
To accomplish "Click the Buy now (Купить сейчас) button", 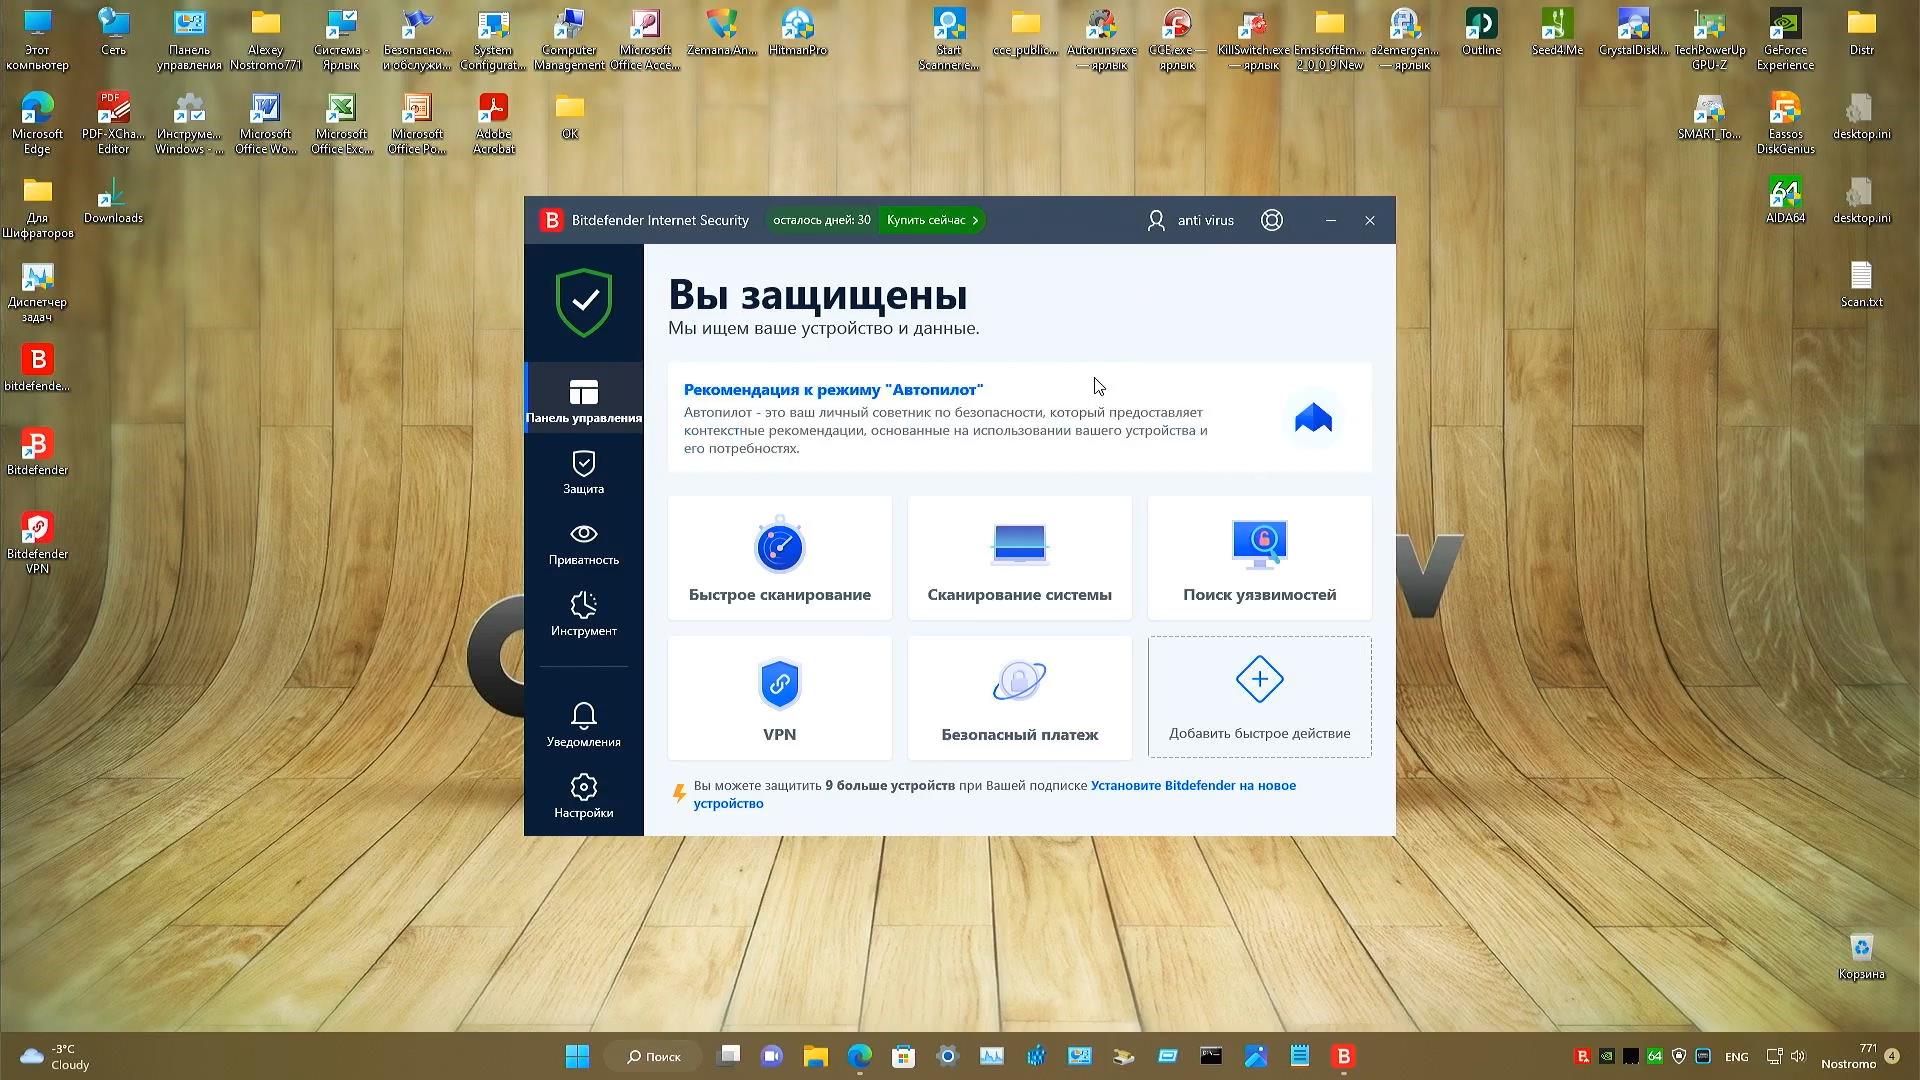I will 931,220.
